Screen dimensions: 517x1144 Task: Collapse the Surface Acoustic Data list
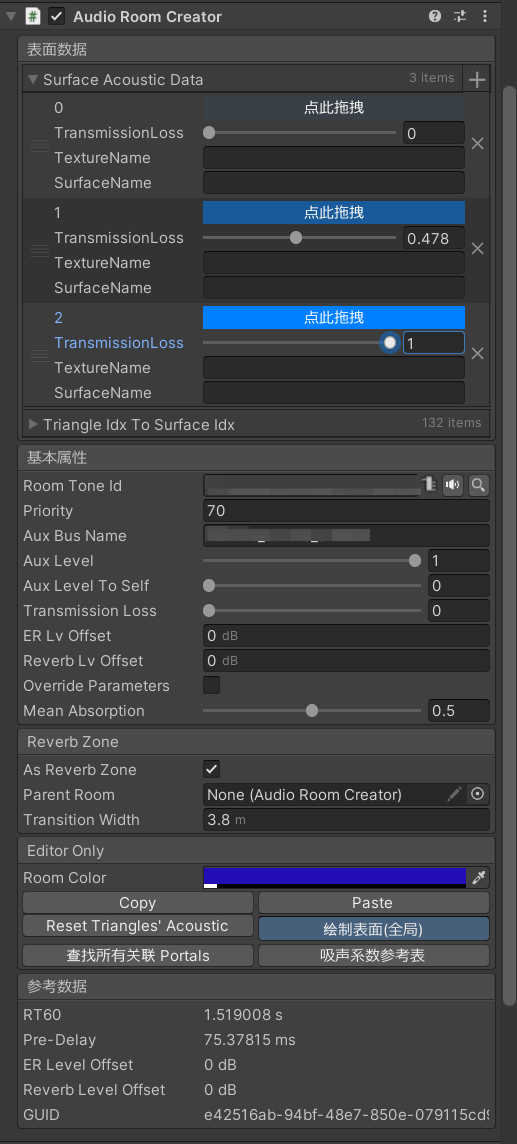tap(33, 79)
